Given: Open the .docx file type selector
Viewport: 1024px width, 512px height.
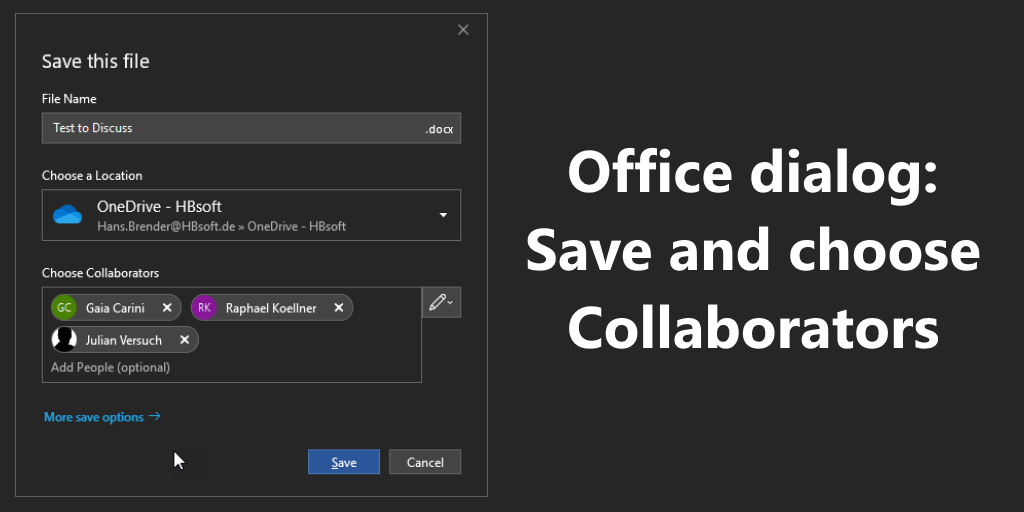Looking at the screenshot, I should 440,129.
